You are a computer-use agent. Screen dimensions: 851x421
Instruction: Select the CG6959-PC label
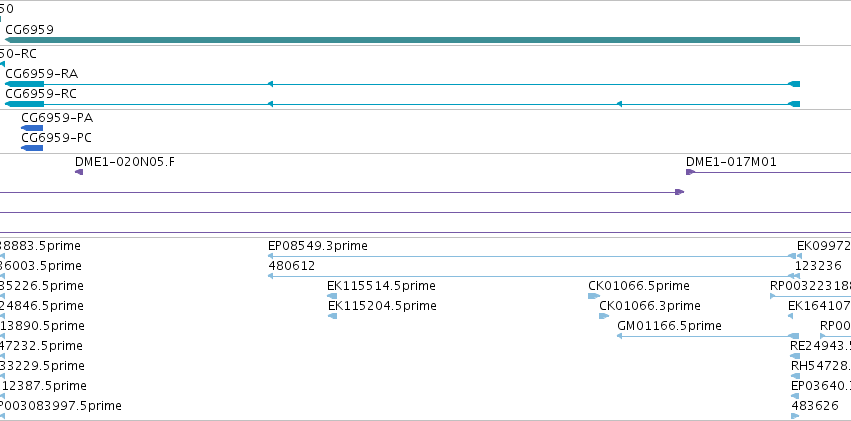56,138
